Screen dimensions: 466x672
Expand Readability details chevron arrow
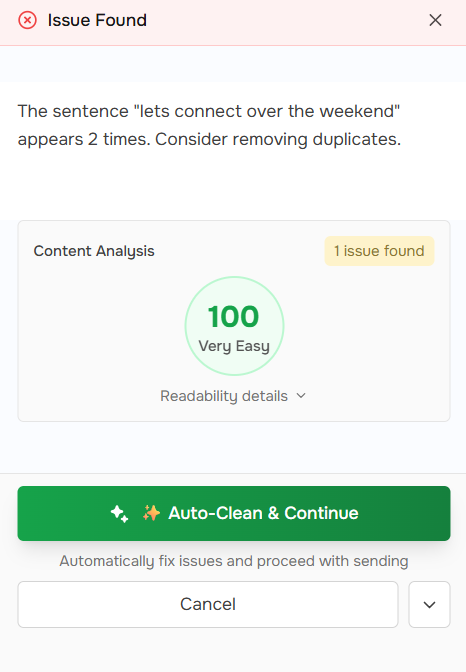tap(301, 396)
